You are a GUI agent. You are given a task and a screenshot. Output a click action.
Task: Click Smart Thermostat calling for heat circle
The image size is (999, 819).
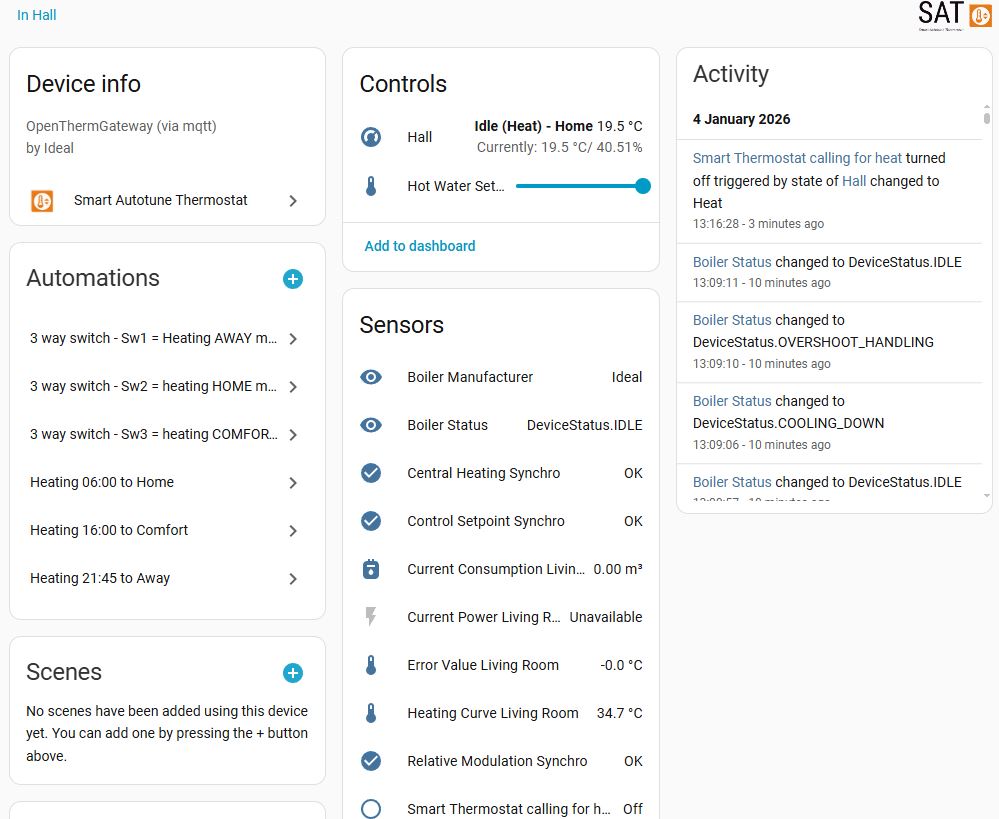tap(371, 808)
